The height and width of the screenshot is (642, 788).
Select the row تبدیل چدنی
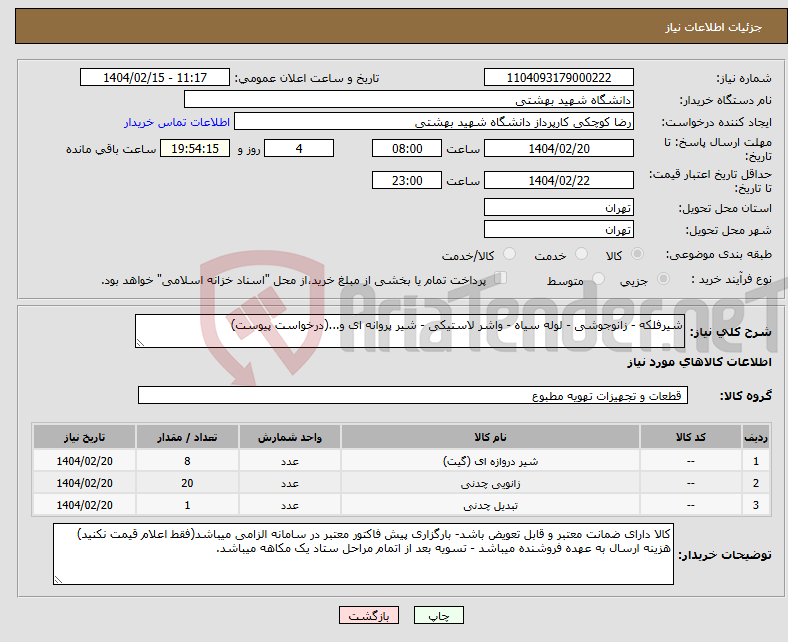point(402,505)
